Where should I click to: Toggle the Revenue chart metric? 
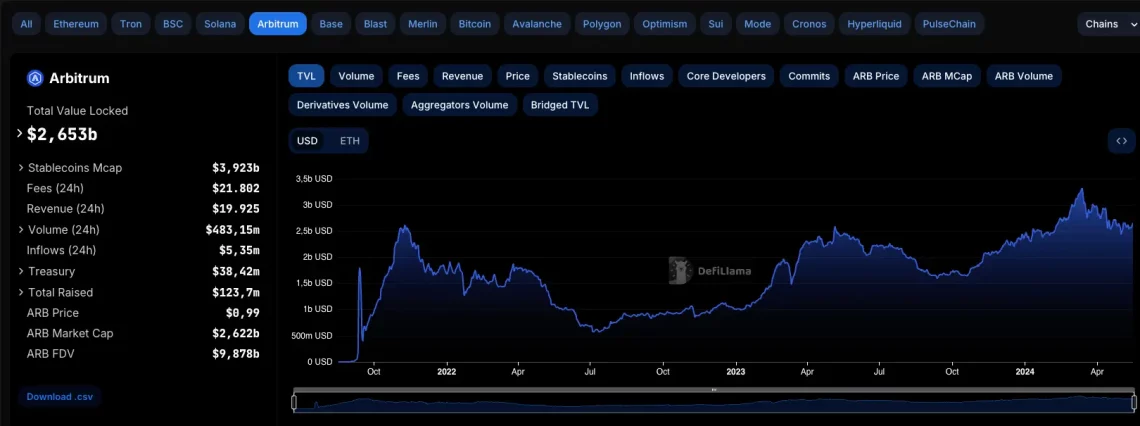coord(462,76)
